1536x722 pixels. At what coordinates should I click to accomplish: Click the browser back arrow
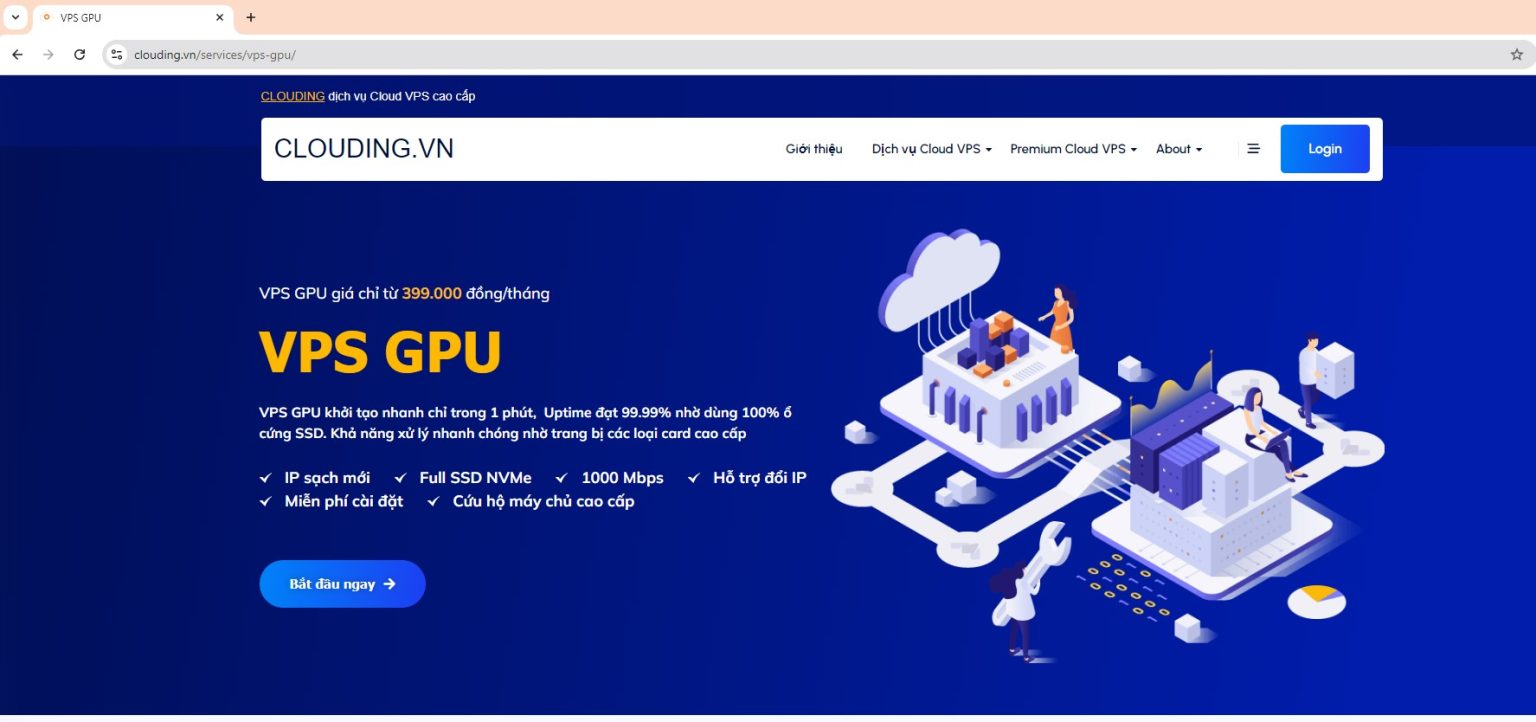[16, 54]
